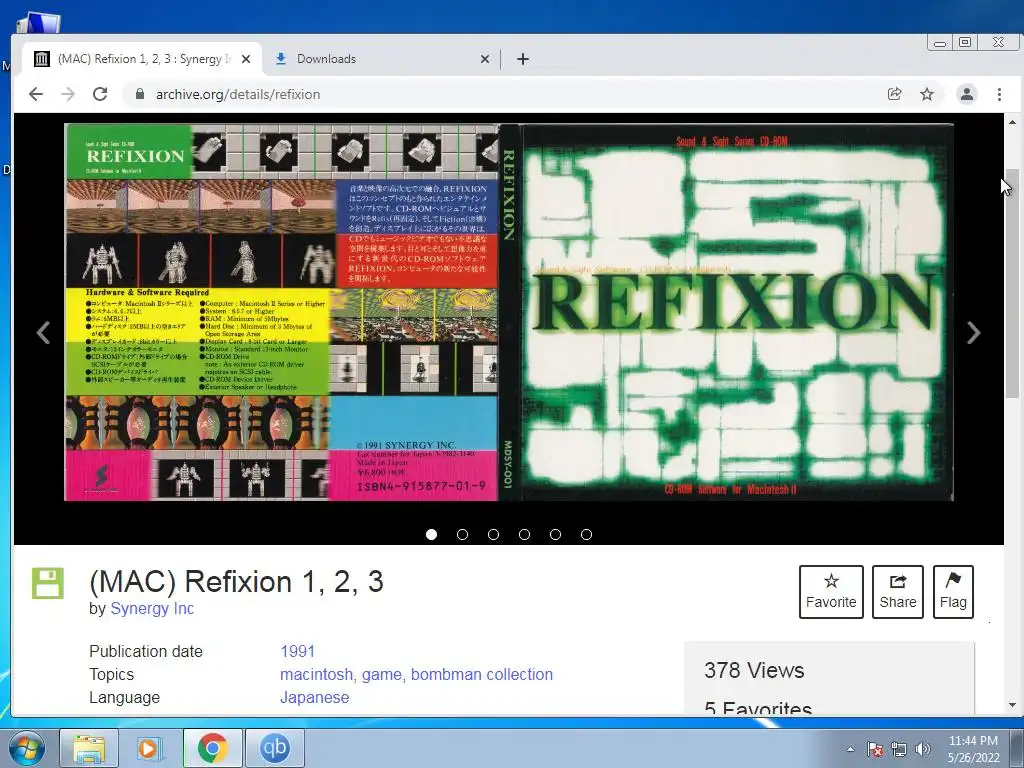Select the (MAC) Refixion tab
The image size is (1024, 768).
[142, 59]
